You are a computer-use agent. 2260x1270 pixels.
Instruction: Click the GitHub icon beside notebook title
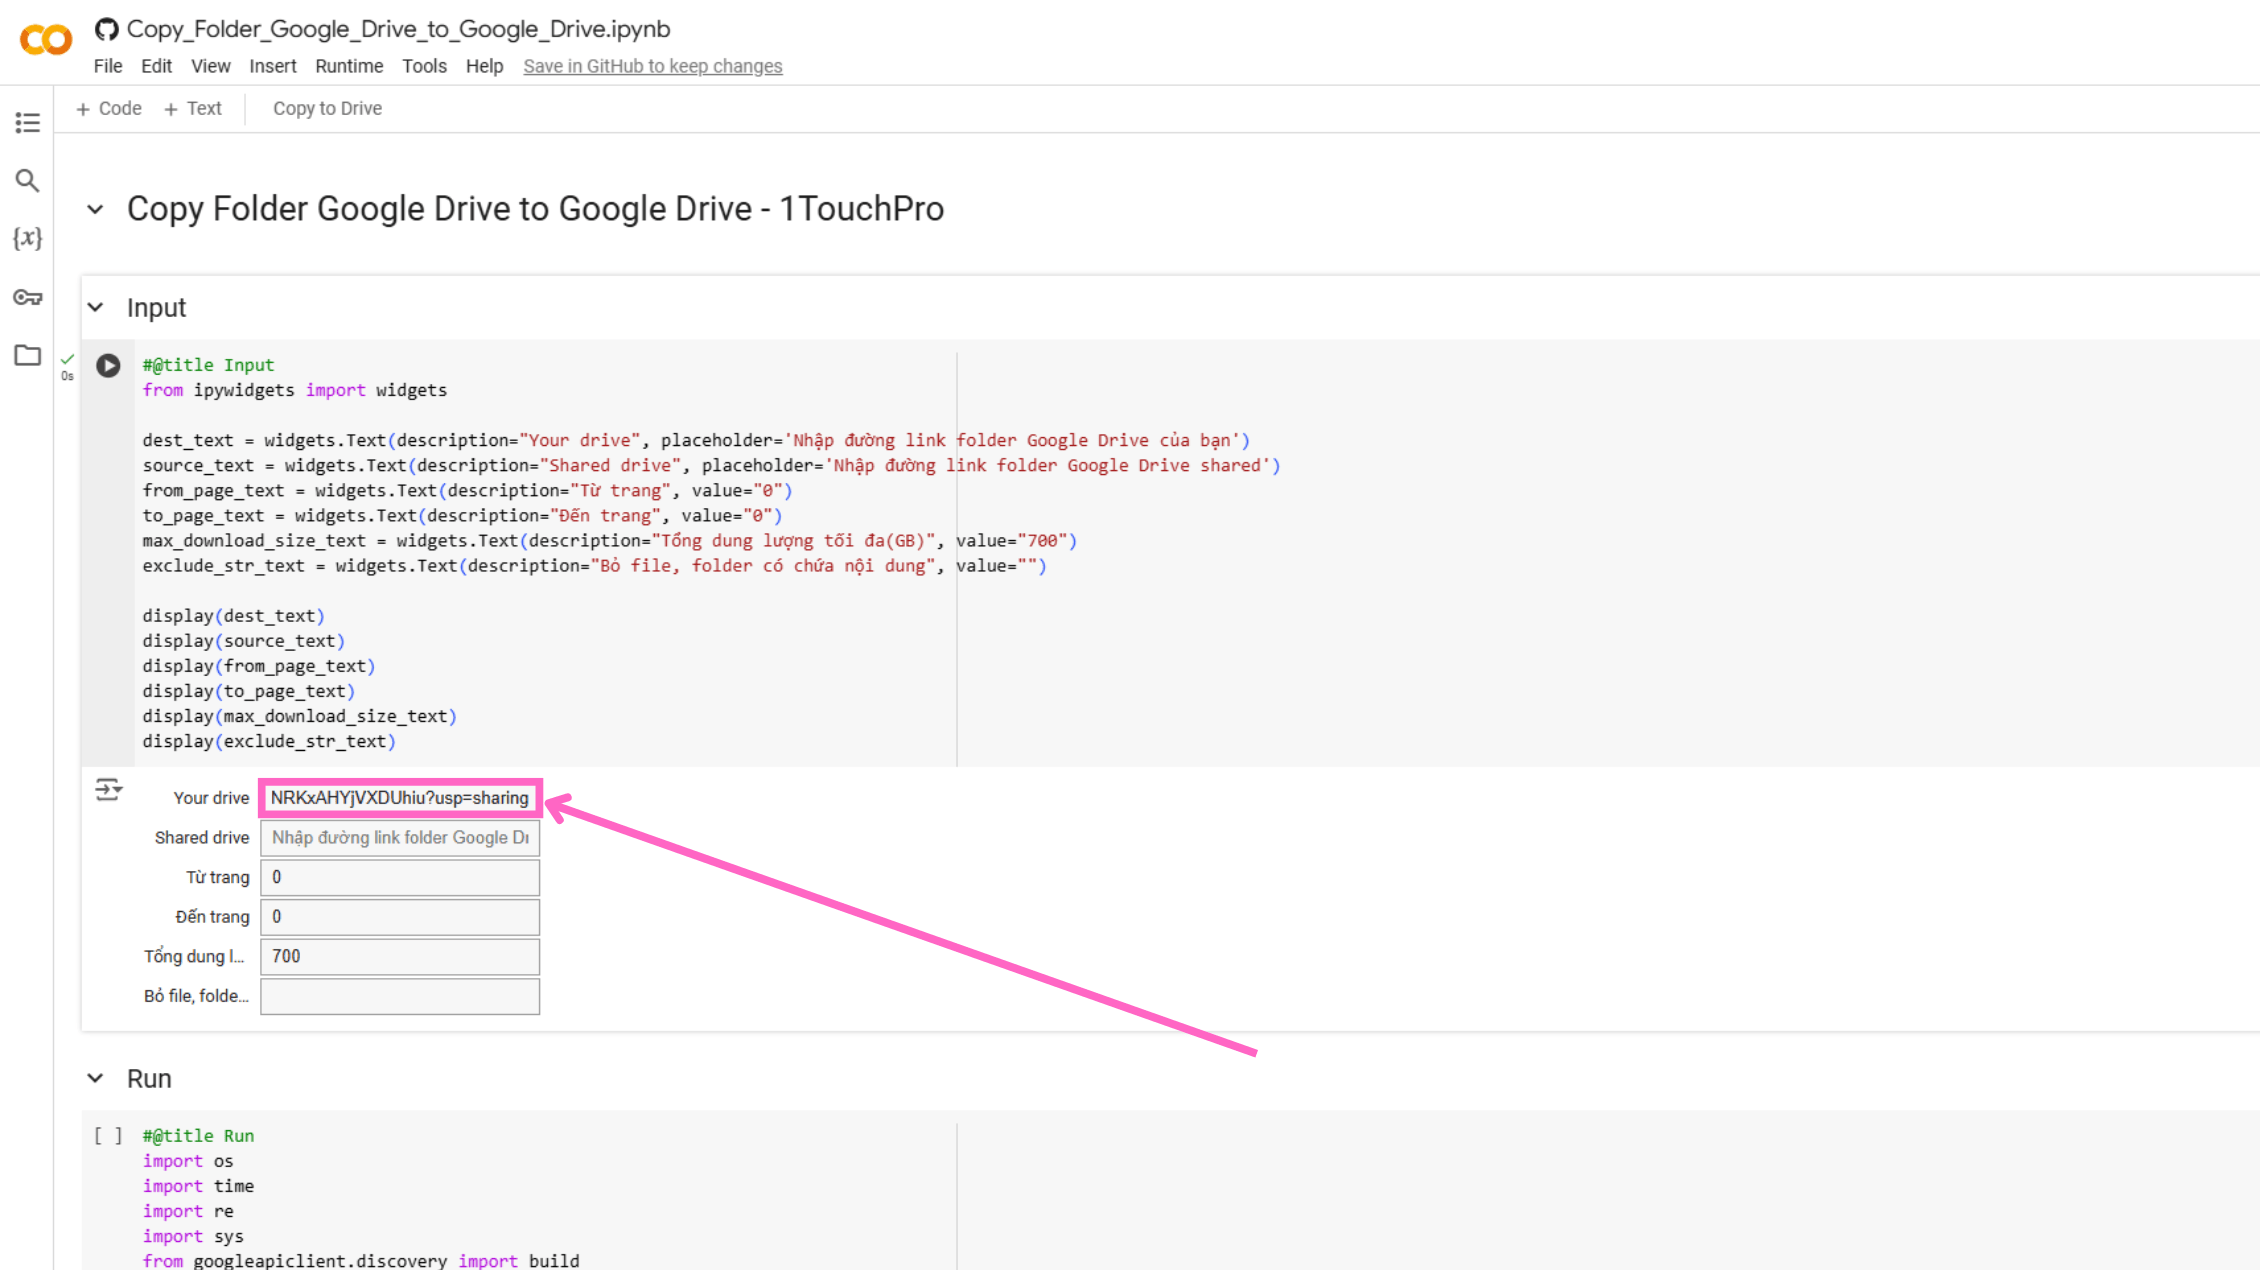tap(107, 29)
